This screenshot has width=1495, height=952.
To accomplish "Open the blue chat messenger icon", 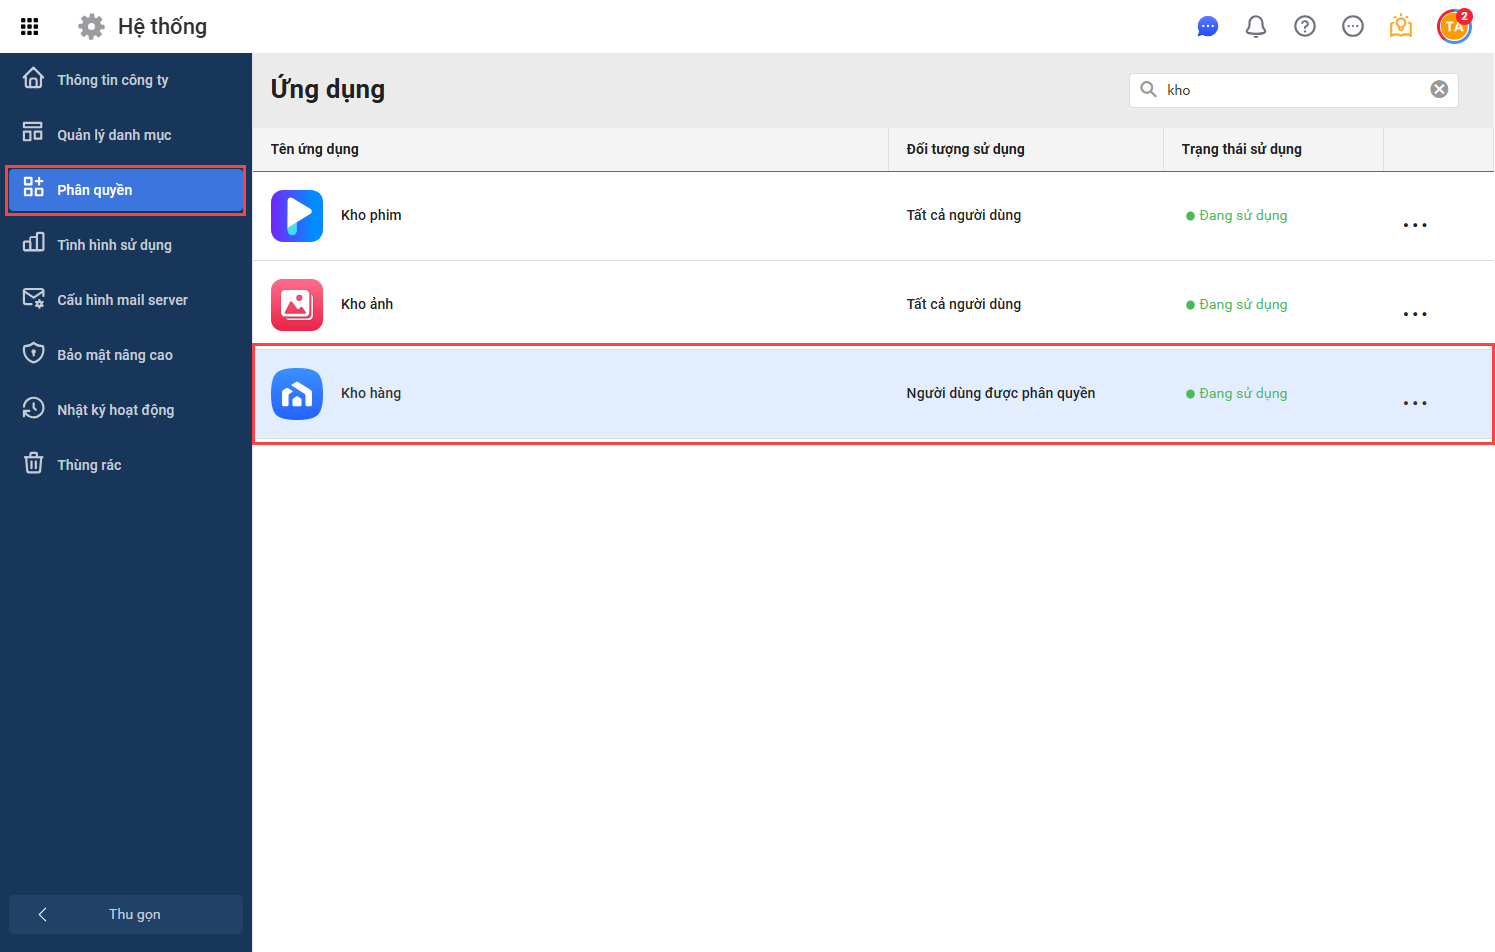I will (x=1208, y=27).
